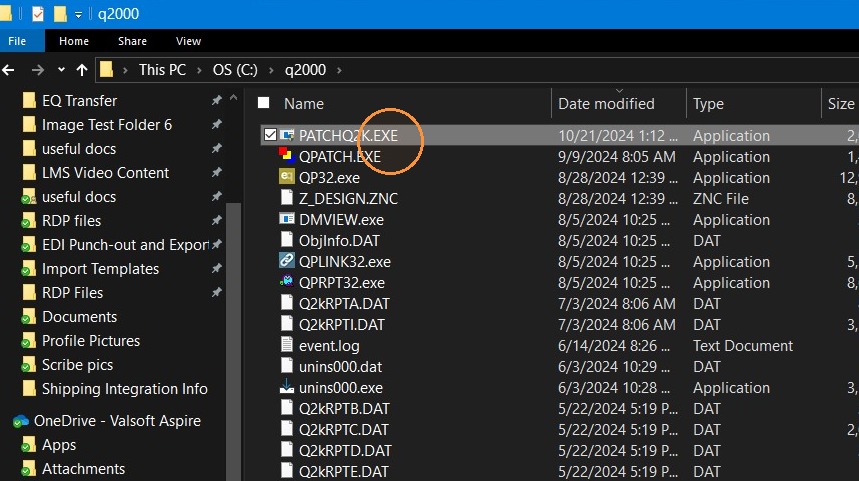This screenshot has height=481, width=859.
Task: Open the Share ribbon tab
Action: point(132,41)
